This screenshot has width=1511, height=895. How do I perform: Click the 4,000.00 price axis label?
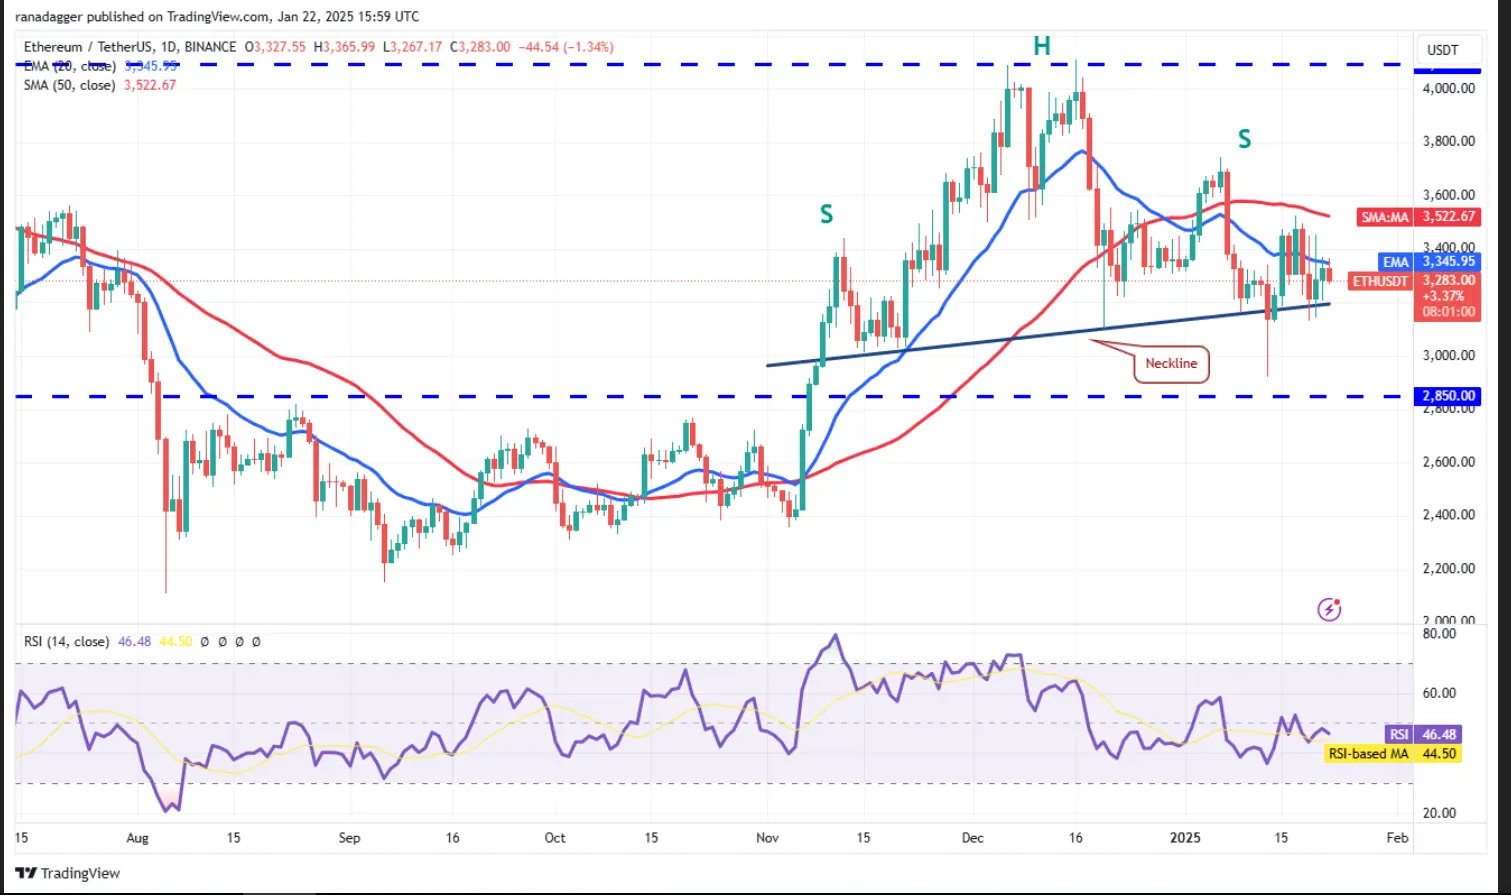tap(1449, 89)
